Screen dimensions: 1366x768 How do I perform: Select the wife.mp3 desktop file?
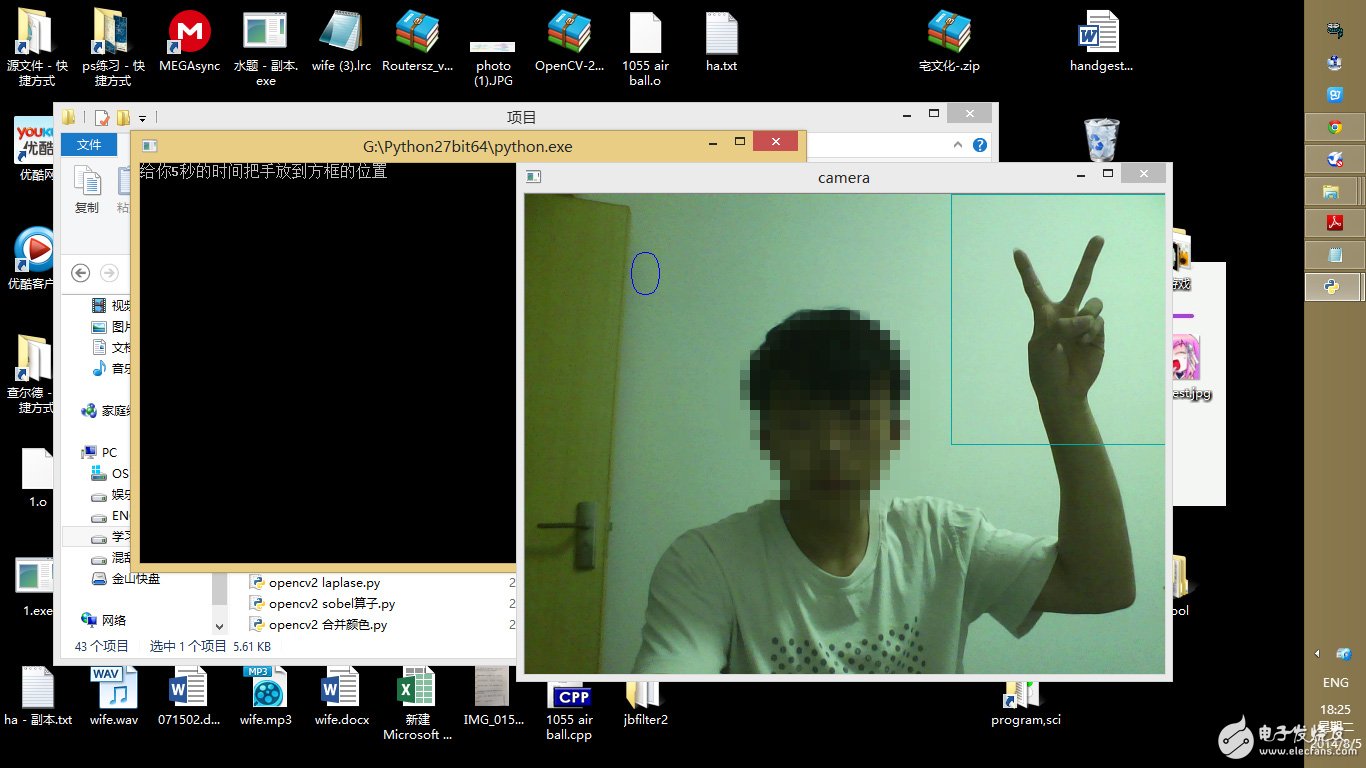[265, 692]
